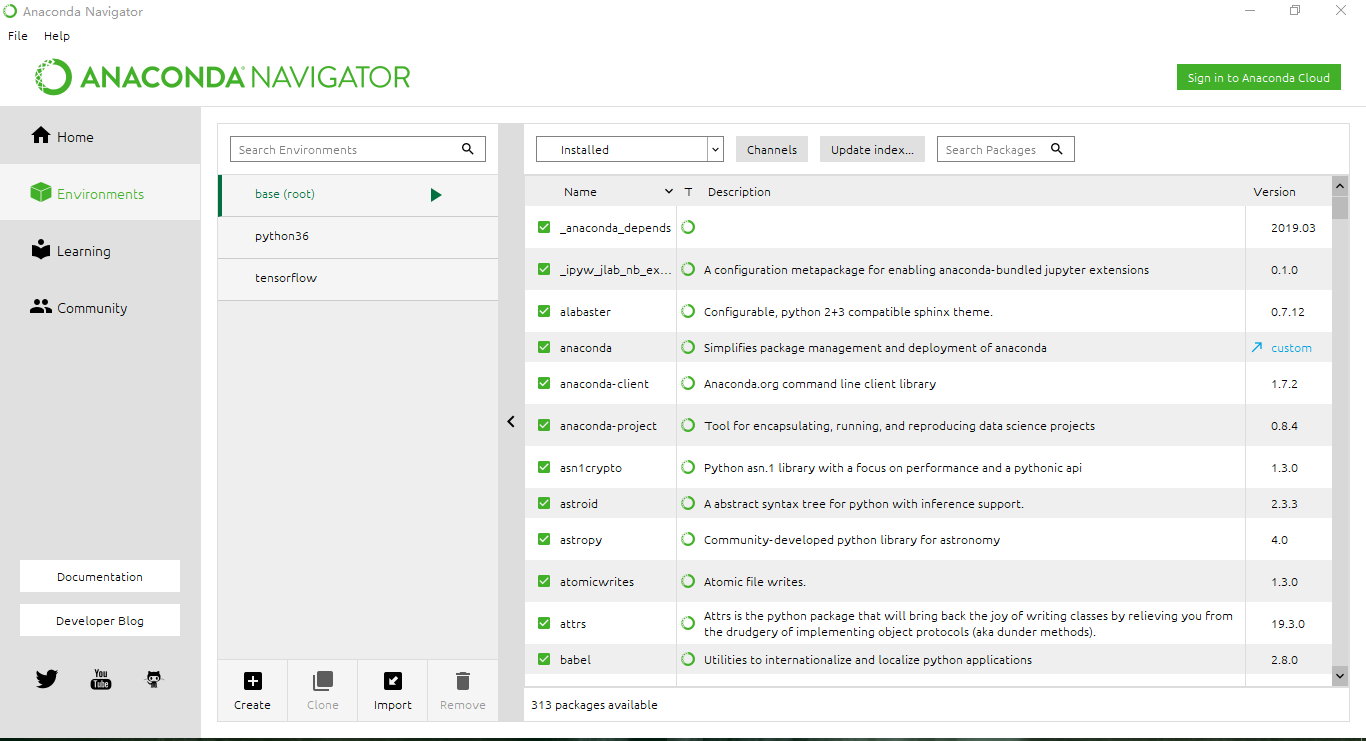Click the Name column sort arrow
This screenshot has width=1366, height=741.
click(x=669, y=192)
